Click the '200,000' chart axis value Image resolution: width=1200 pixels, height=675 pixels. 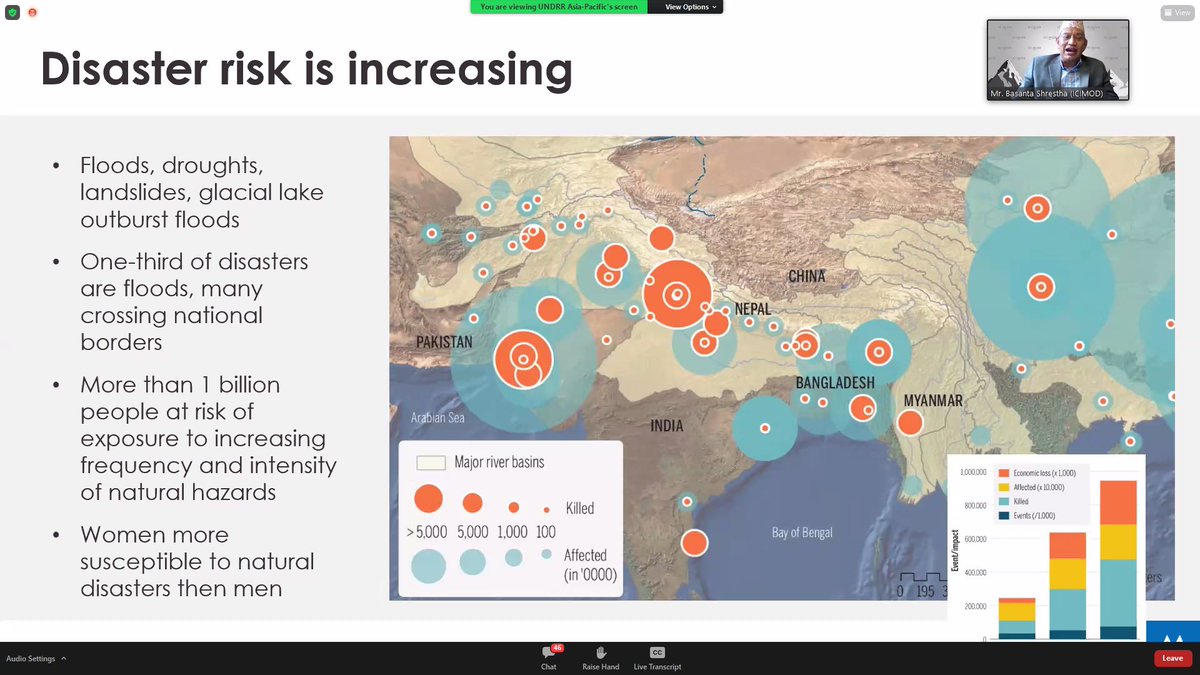(x=976, y=607)
